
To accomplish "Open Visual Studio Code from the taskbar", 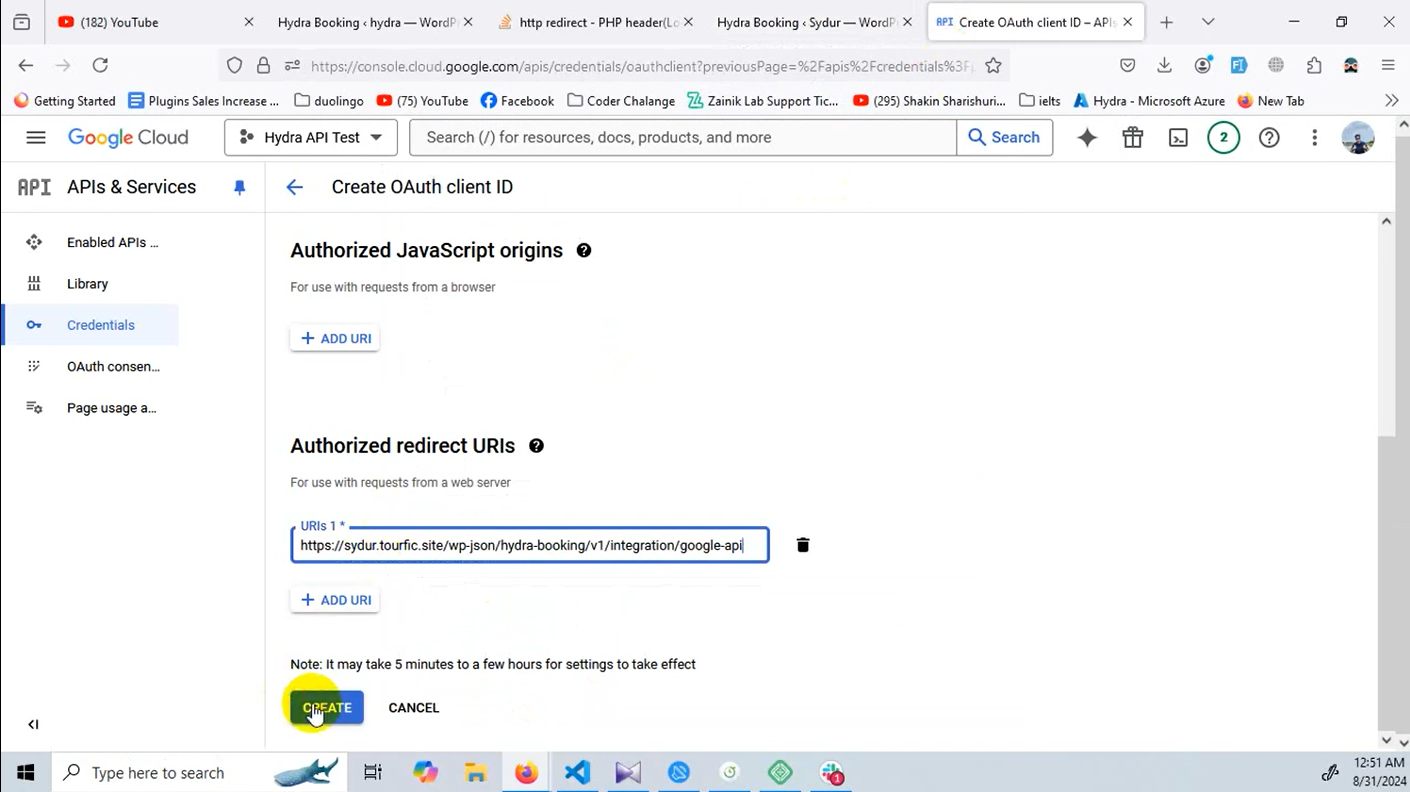I will [x=577, y=773].
